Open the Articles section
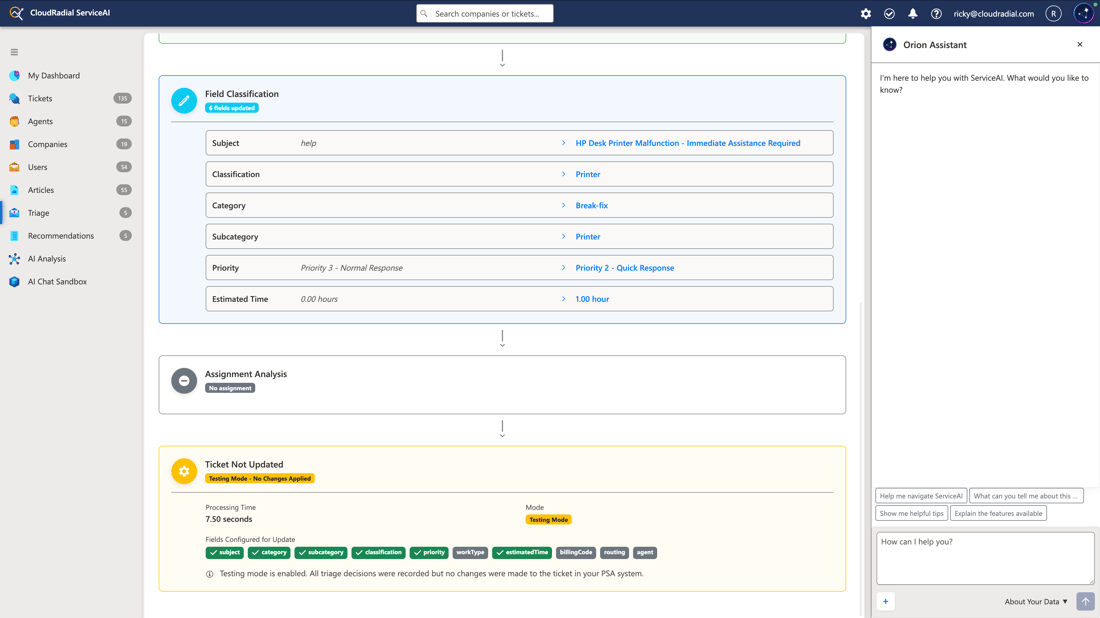 pos(38,189)
